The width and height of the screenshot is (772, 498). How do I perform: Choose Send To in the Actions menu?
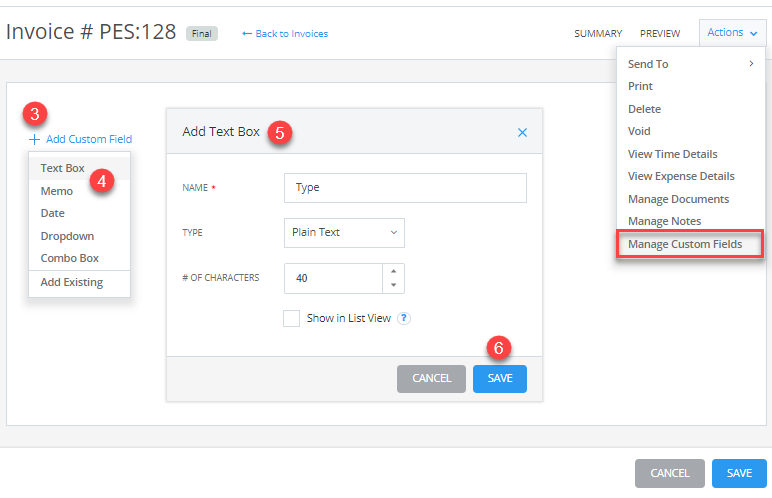click(691, 64)
